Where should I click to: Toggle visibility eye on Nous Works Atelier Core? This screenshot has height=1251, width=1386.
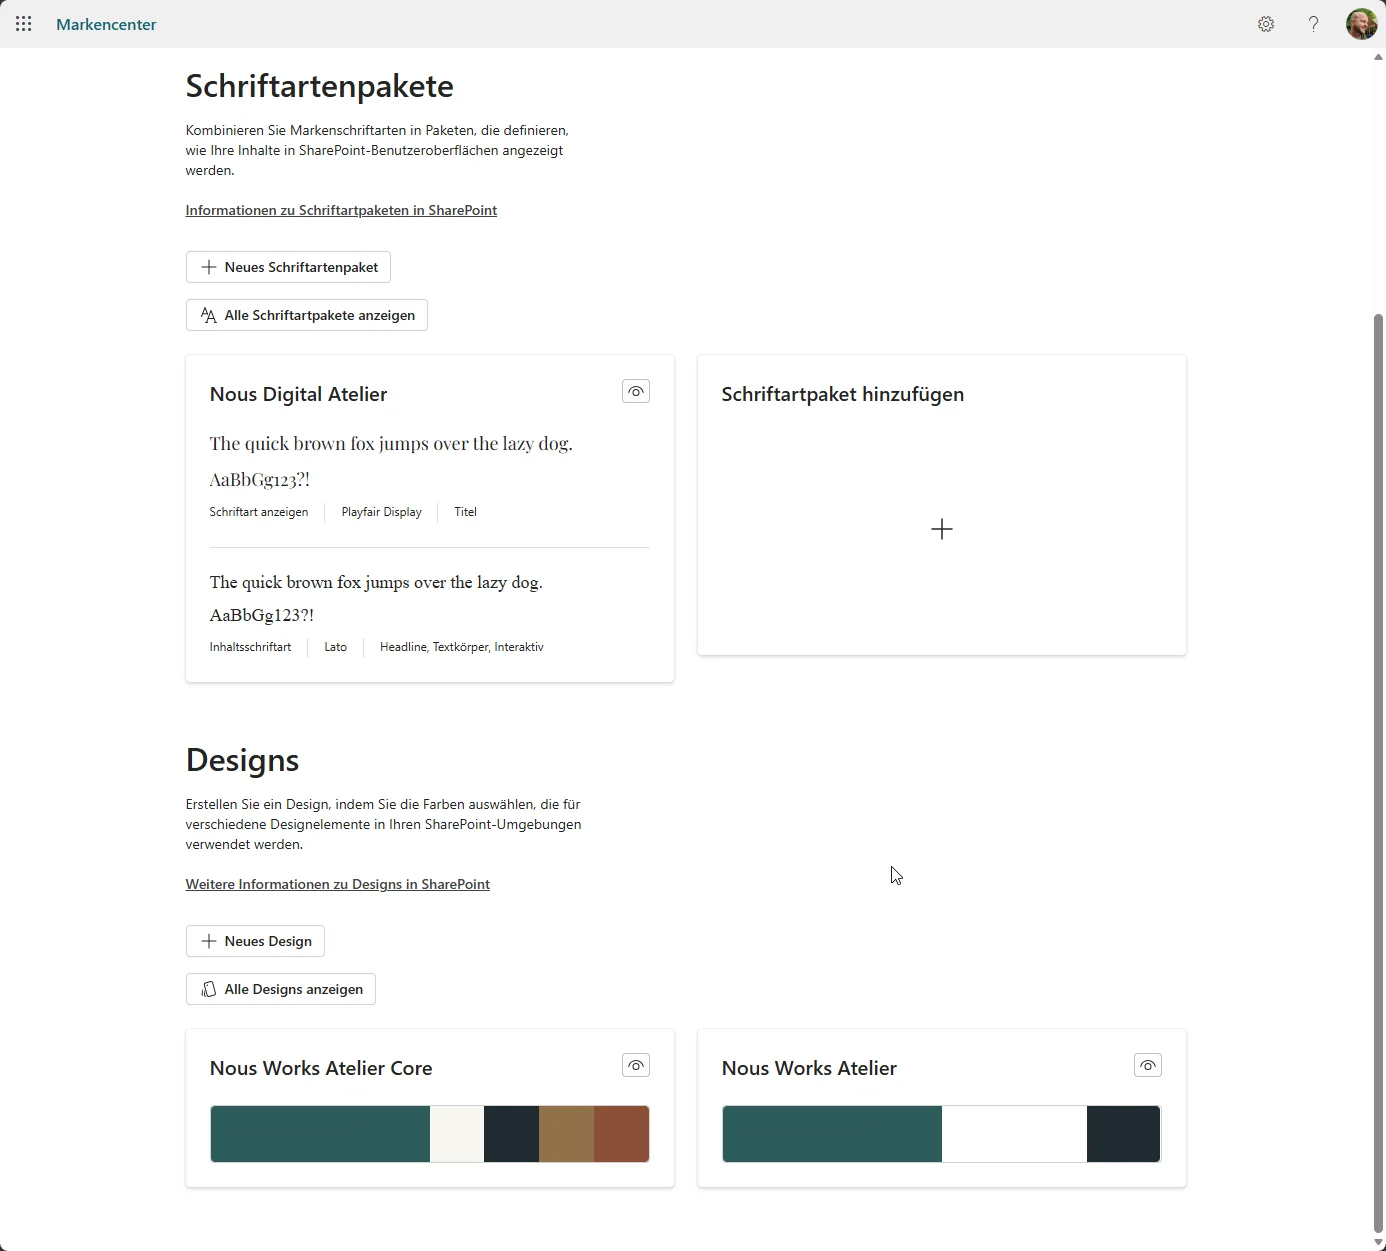(636, 1065)
